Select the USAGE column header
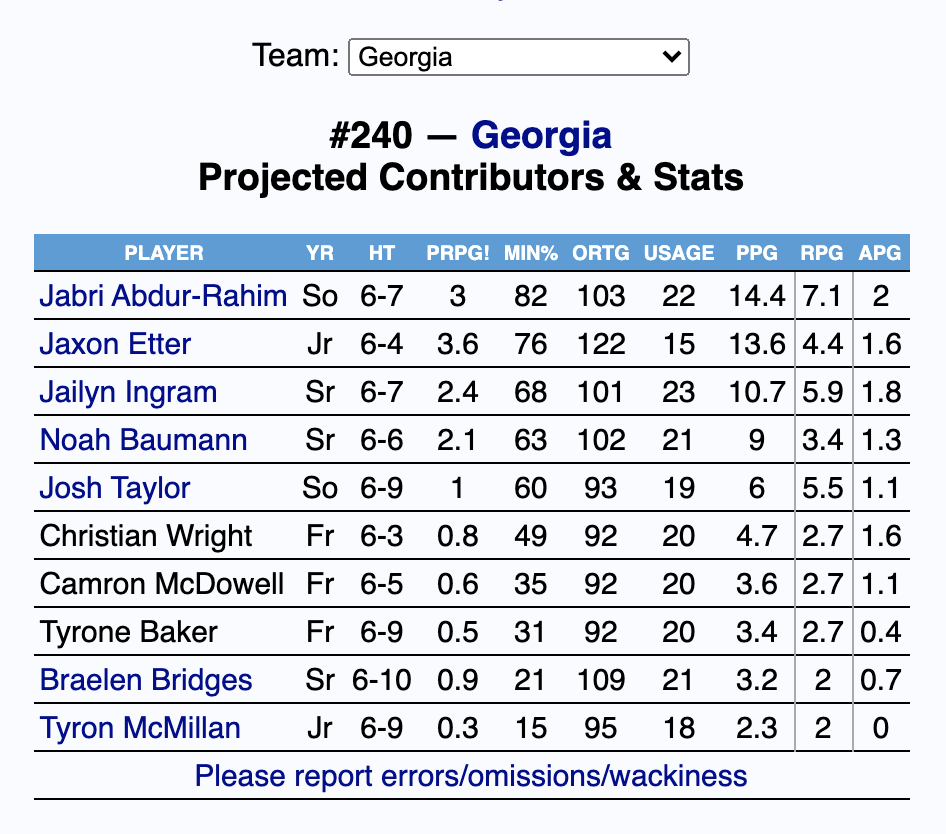This screenshot has height=834, width=946. (679, 253)
